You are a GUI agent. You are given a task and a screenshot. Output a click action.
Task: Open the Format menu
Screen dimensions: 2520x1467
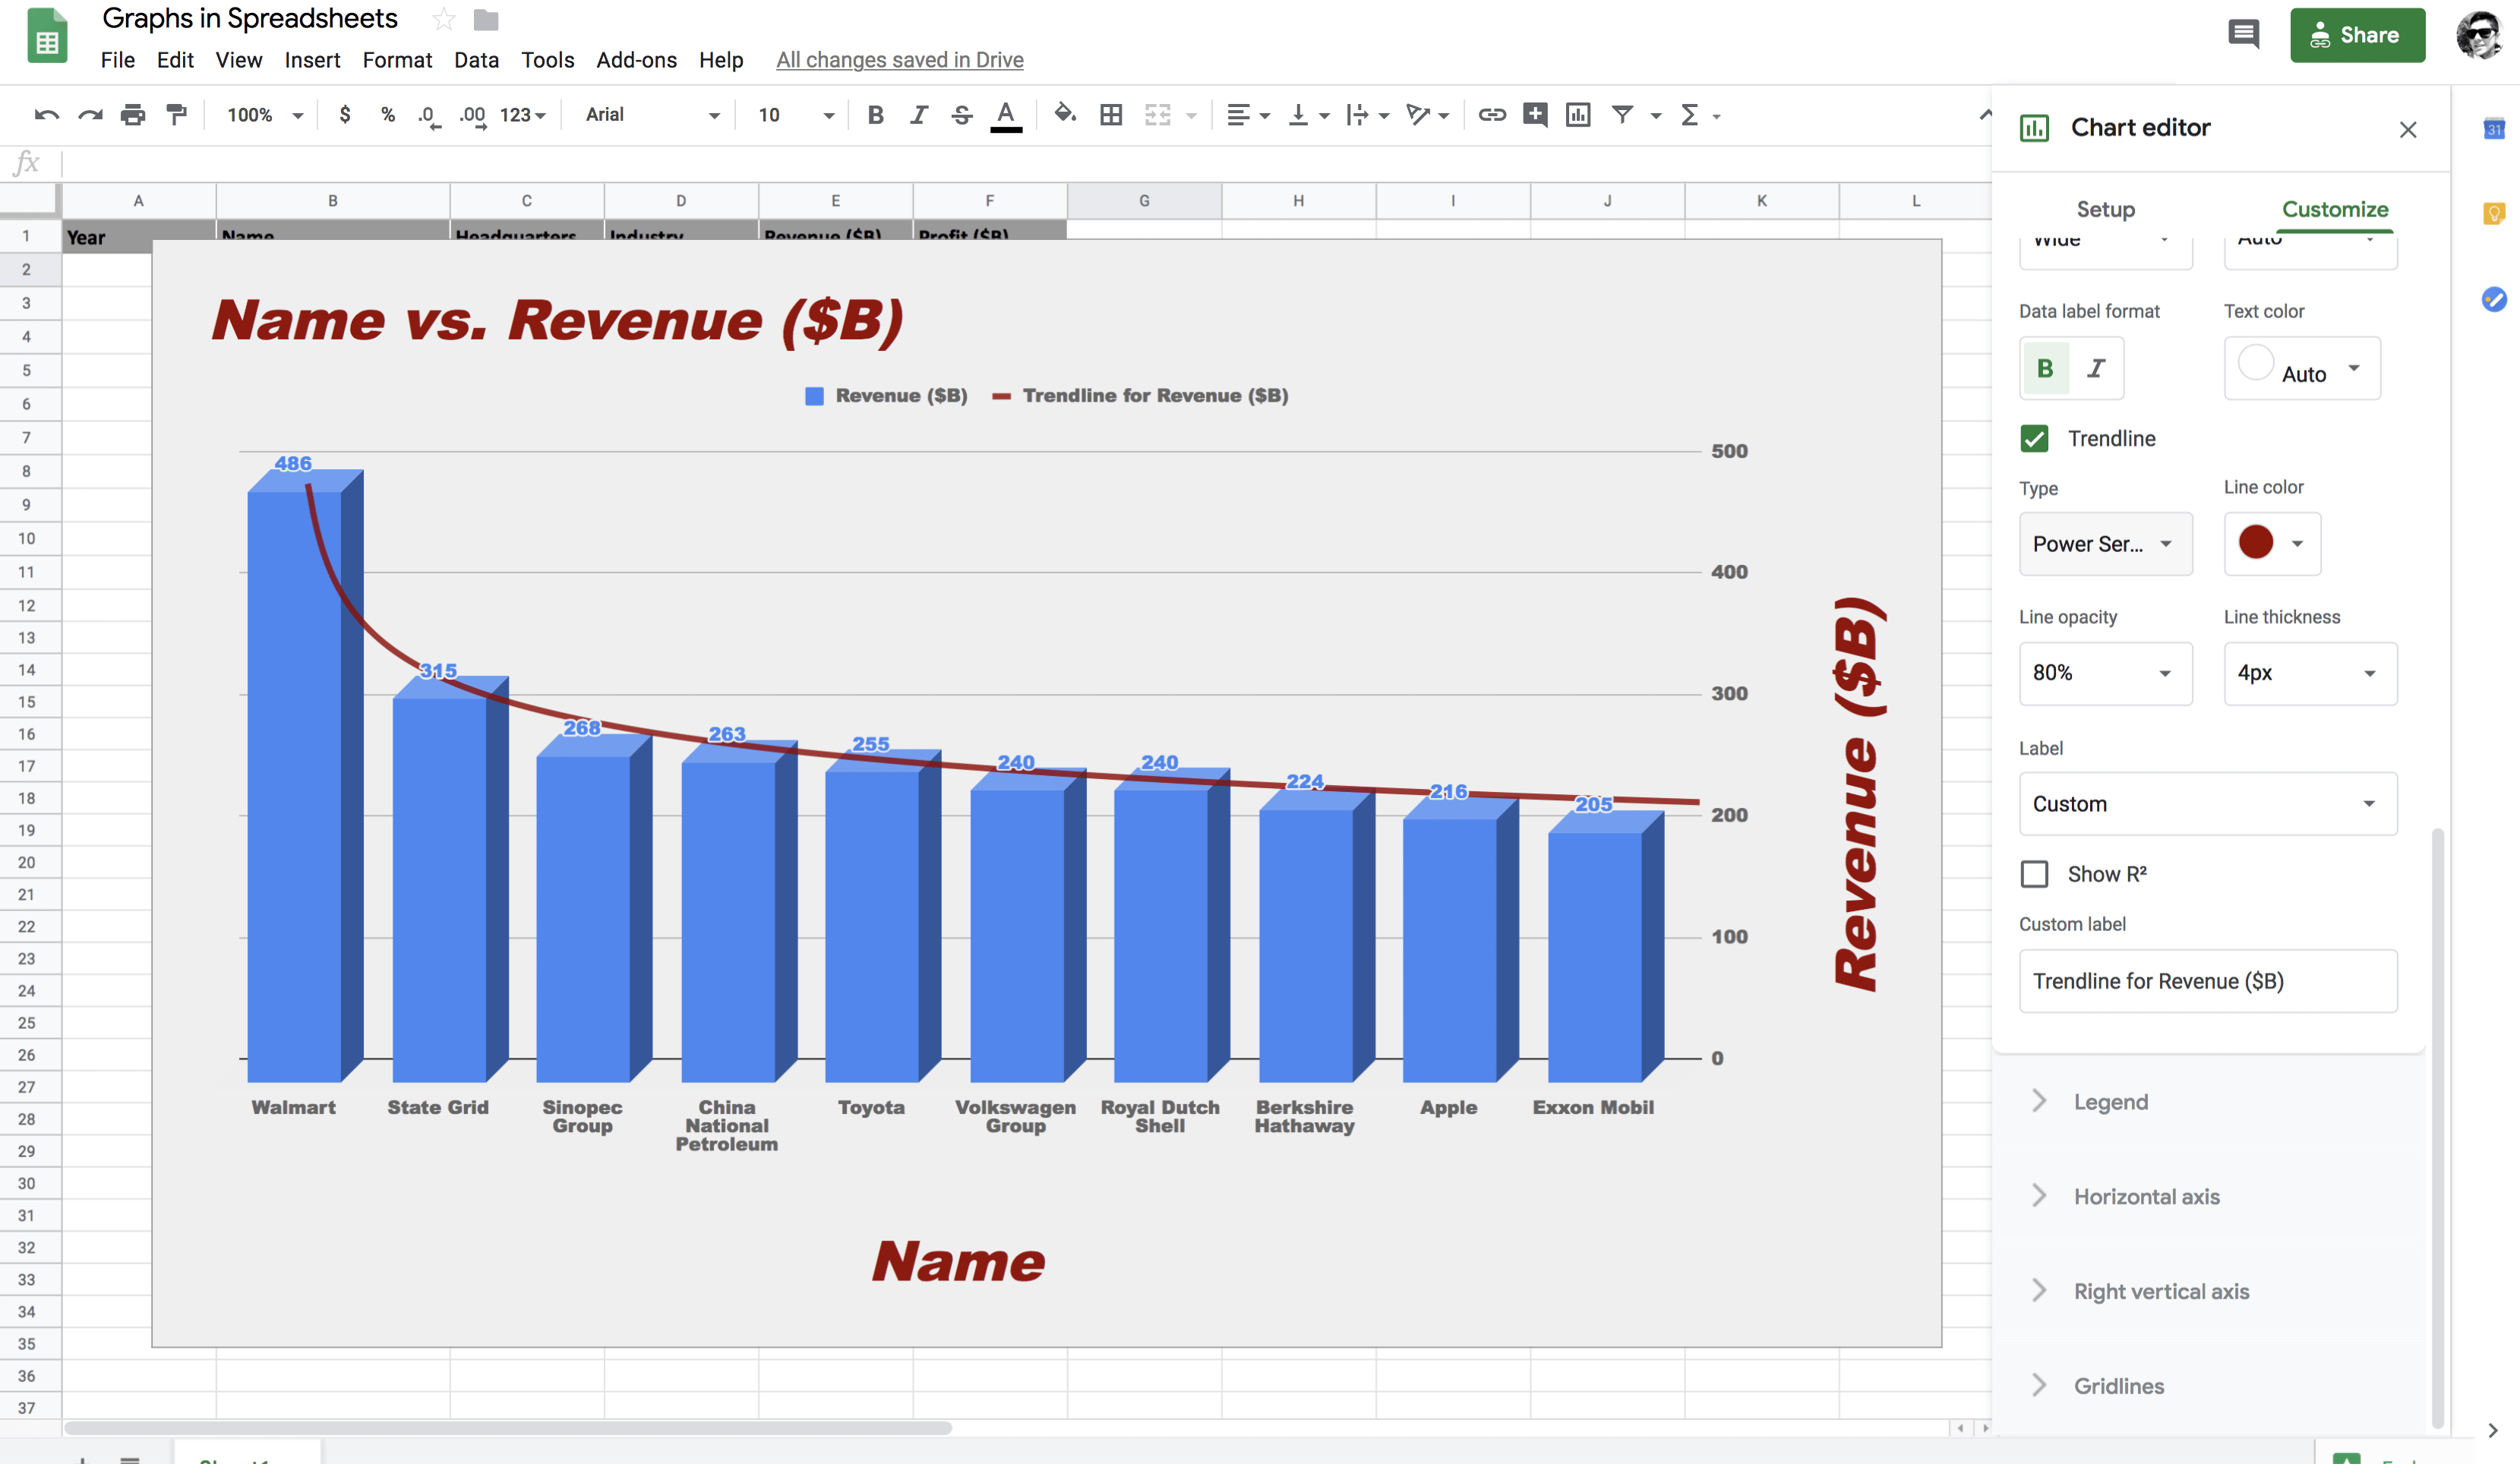(396, 59)
